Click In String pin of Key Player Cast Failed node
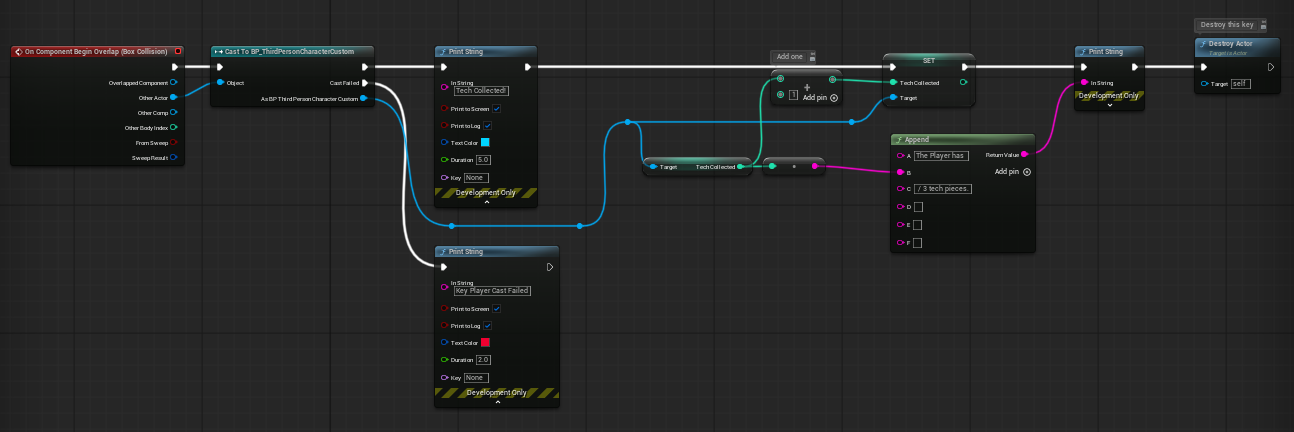The height and width of the screenshot is (432, 1294). tap(445, 287)
